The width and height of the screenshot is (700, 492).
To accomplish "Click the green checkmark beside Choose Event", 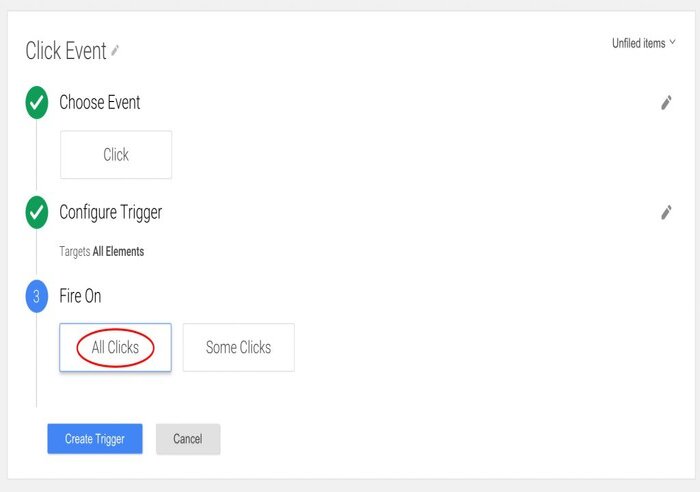I will pyautogui.click(x=37, y=103).
